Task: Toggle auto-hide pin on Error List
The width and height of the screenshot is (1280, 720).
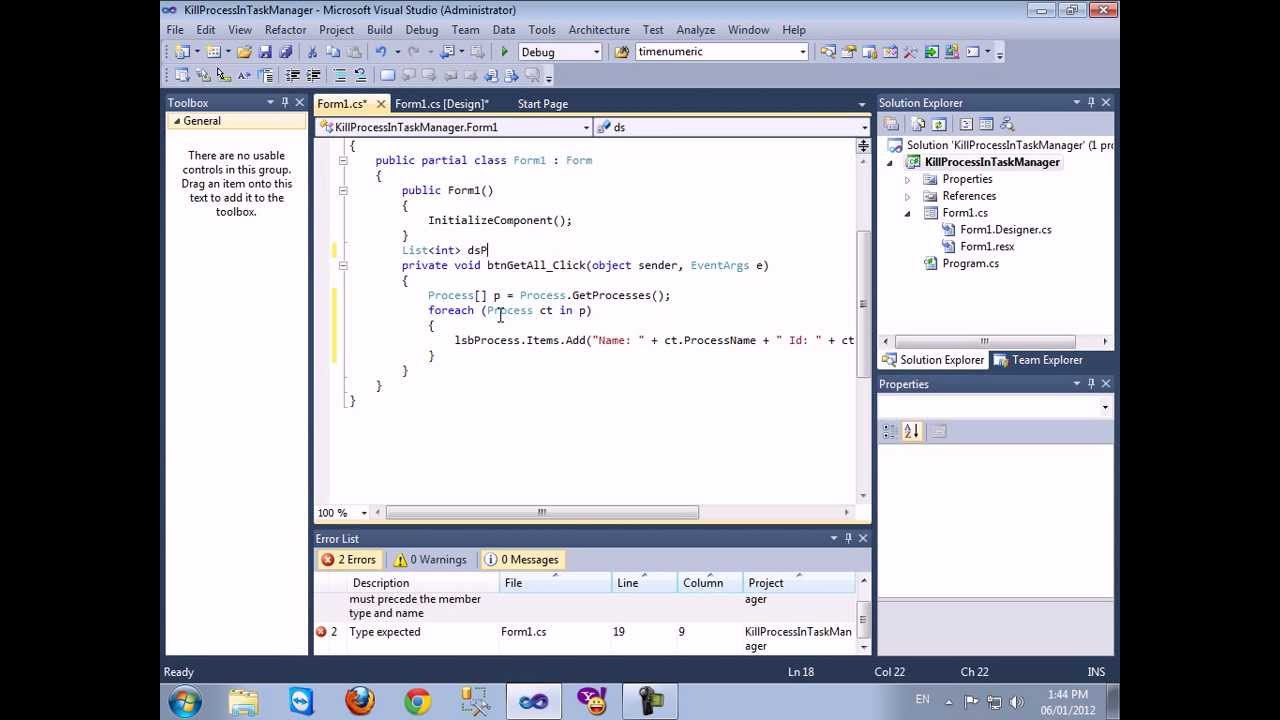Action: tap(848, 539)
